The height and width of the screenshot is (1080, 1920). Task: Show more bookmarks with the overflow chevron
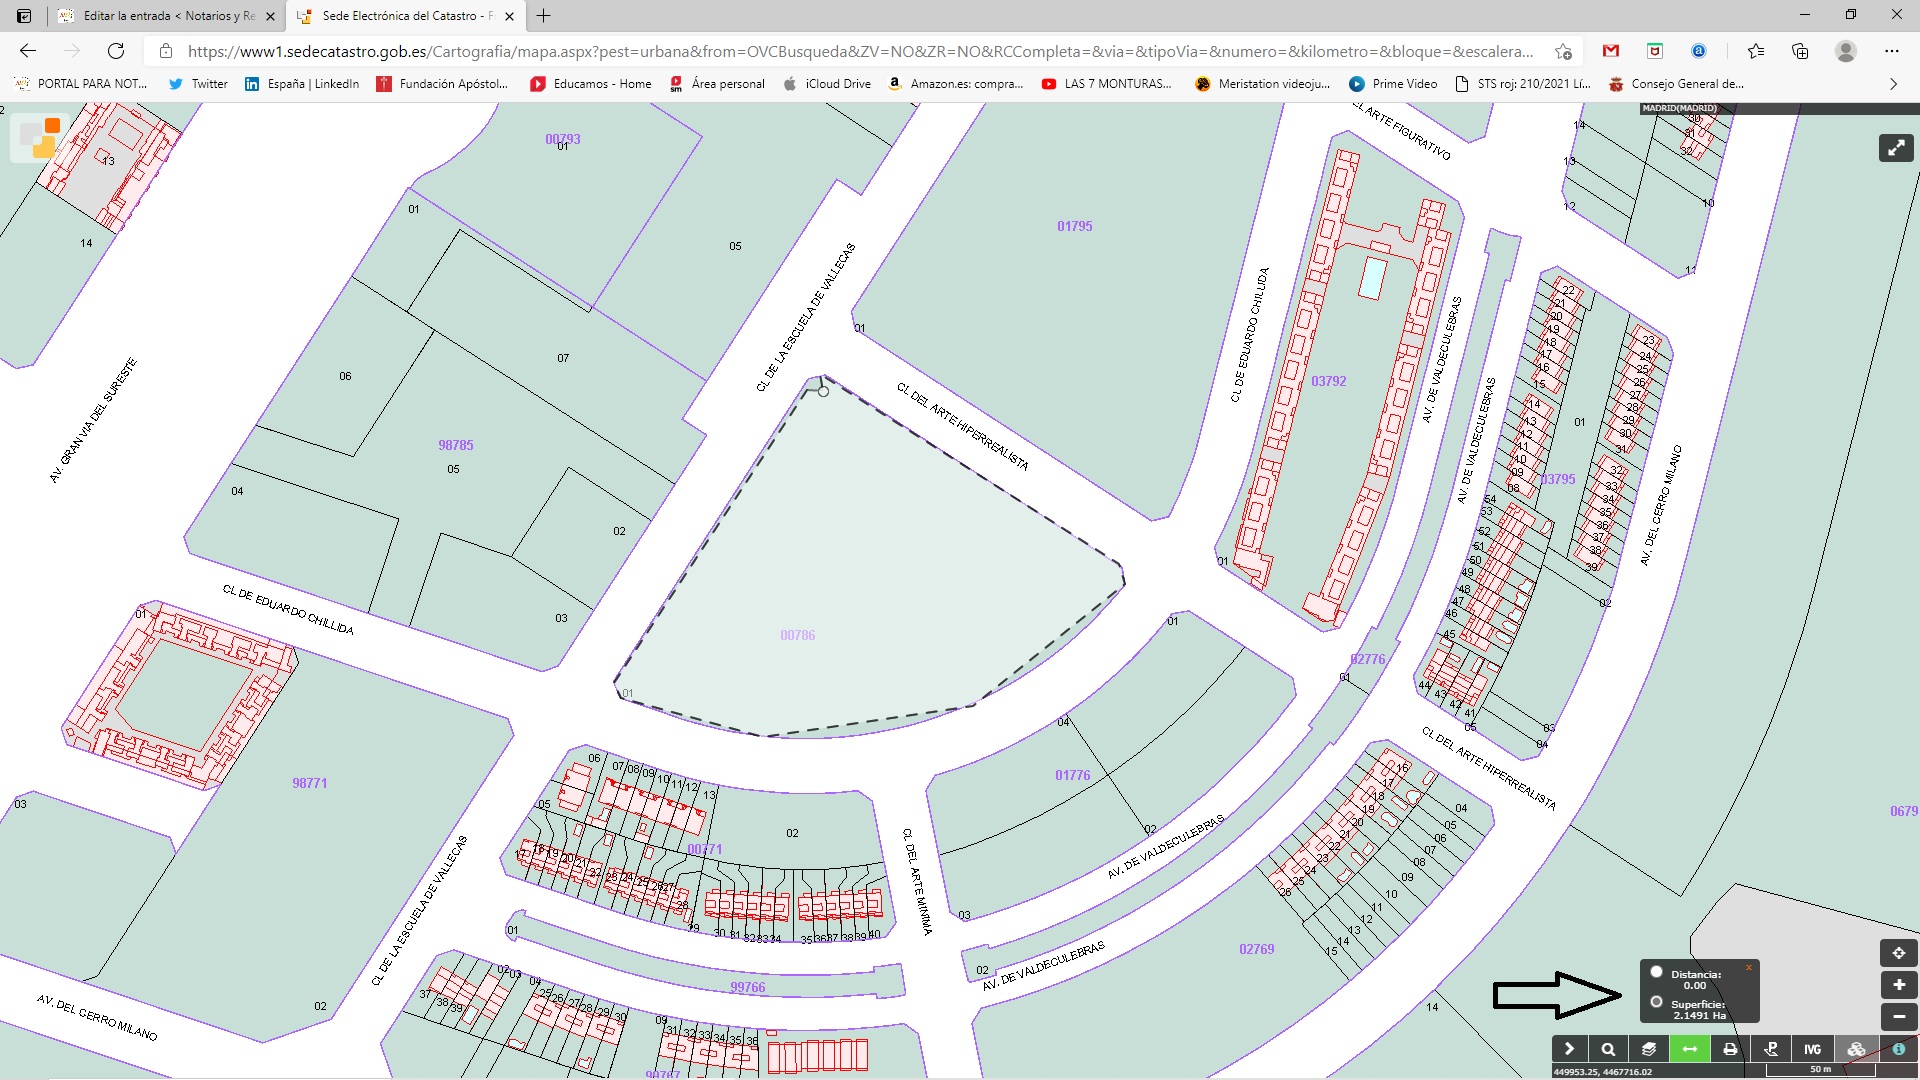(x=1893, y=84)
